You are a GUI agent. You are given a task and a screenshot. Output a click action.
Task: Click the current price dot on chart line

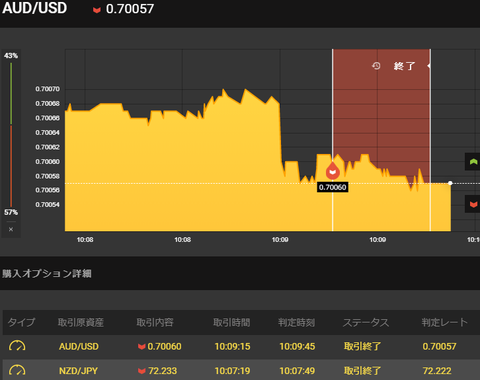(450, 183)
